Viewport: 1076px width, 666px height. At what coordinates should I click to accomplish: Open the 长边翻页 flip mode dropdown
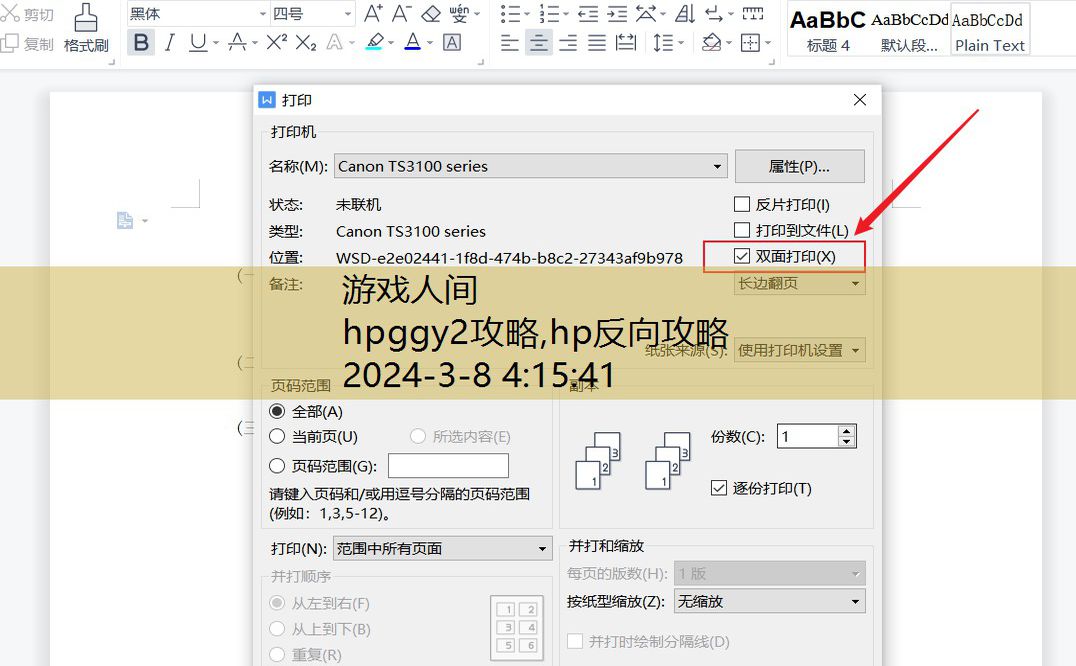tap(799, 283)
